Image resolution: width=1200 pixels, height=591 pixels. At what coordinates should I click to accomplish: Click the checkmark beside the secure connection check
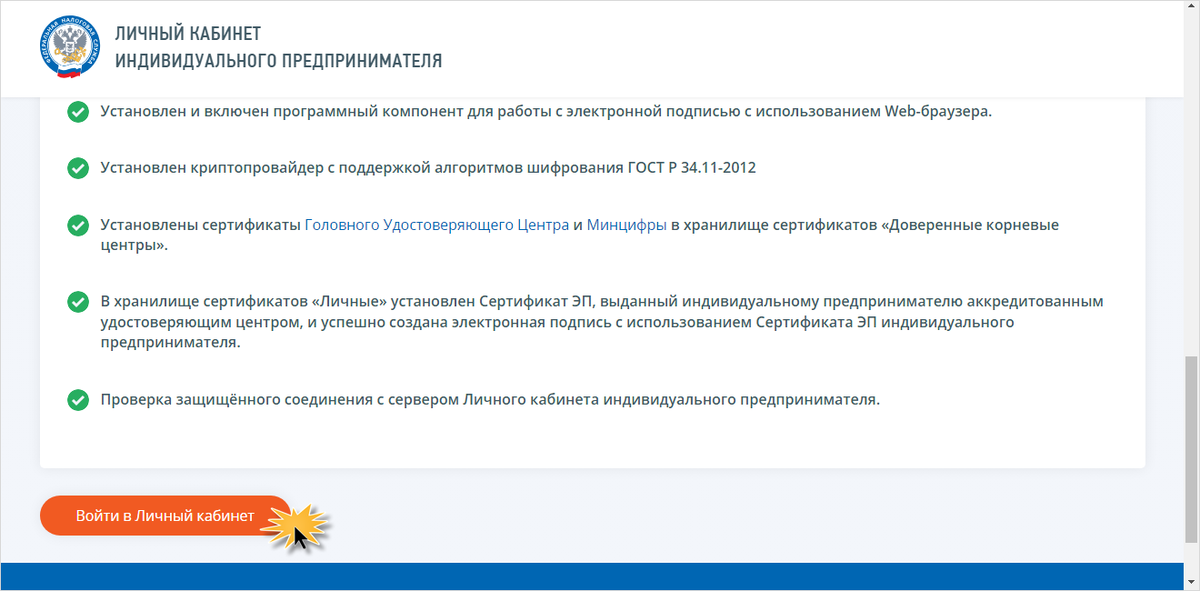click(x=78, y=399)
